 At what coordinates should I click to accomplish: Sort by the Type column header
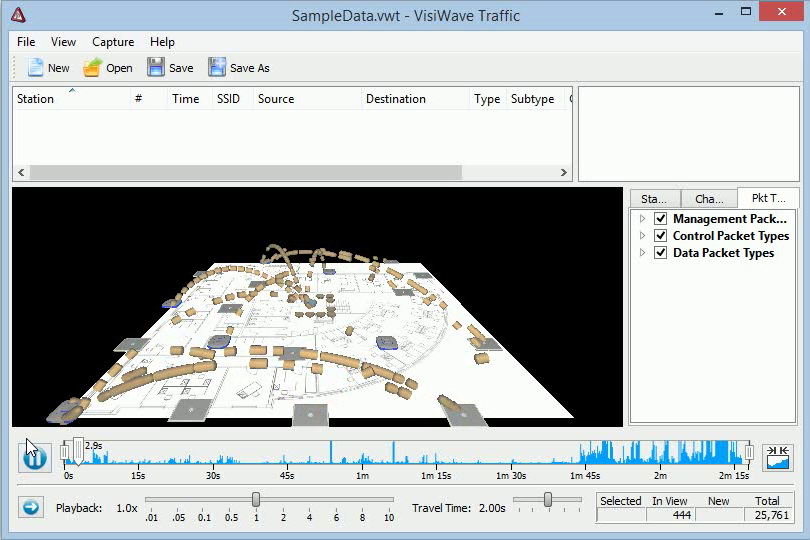(x=487, y=98)
